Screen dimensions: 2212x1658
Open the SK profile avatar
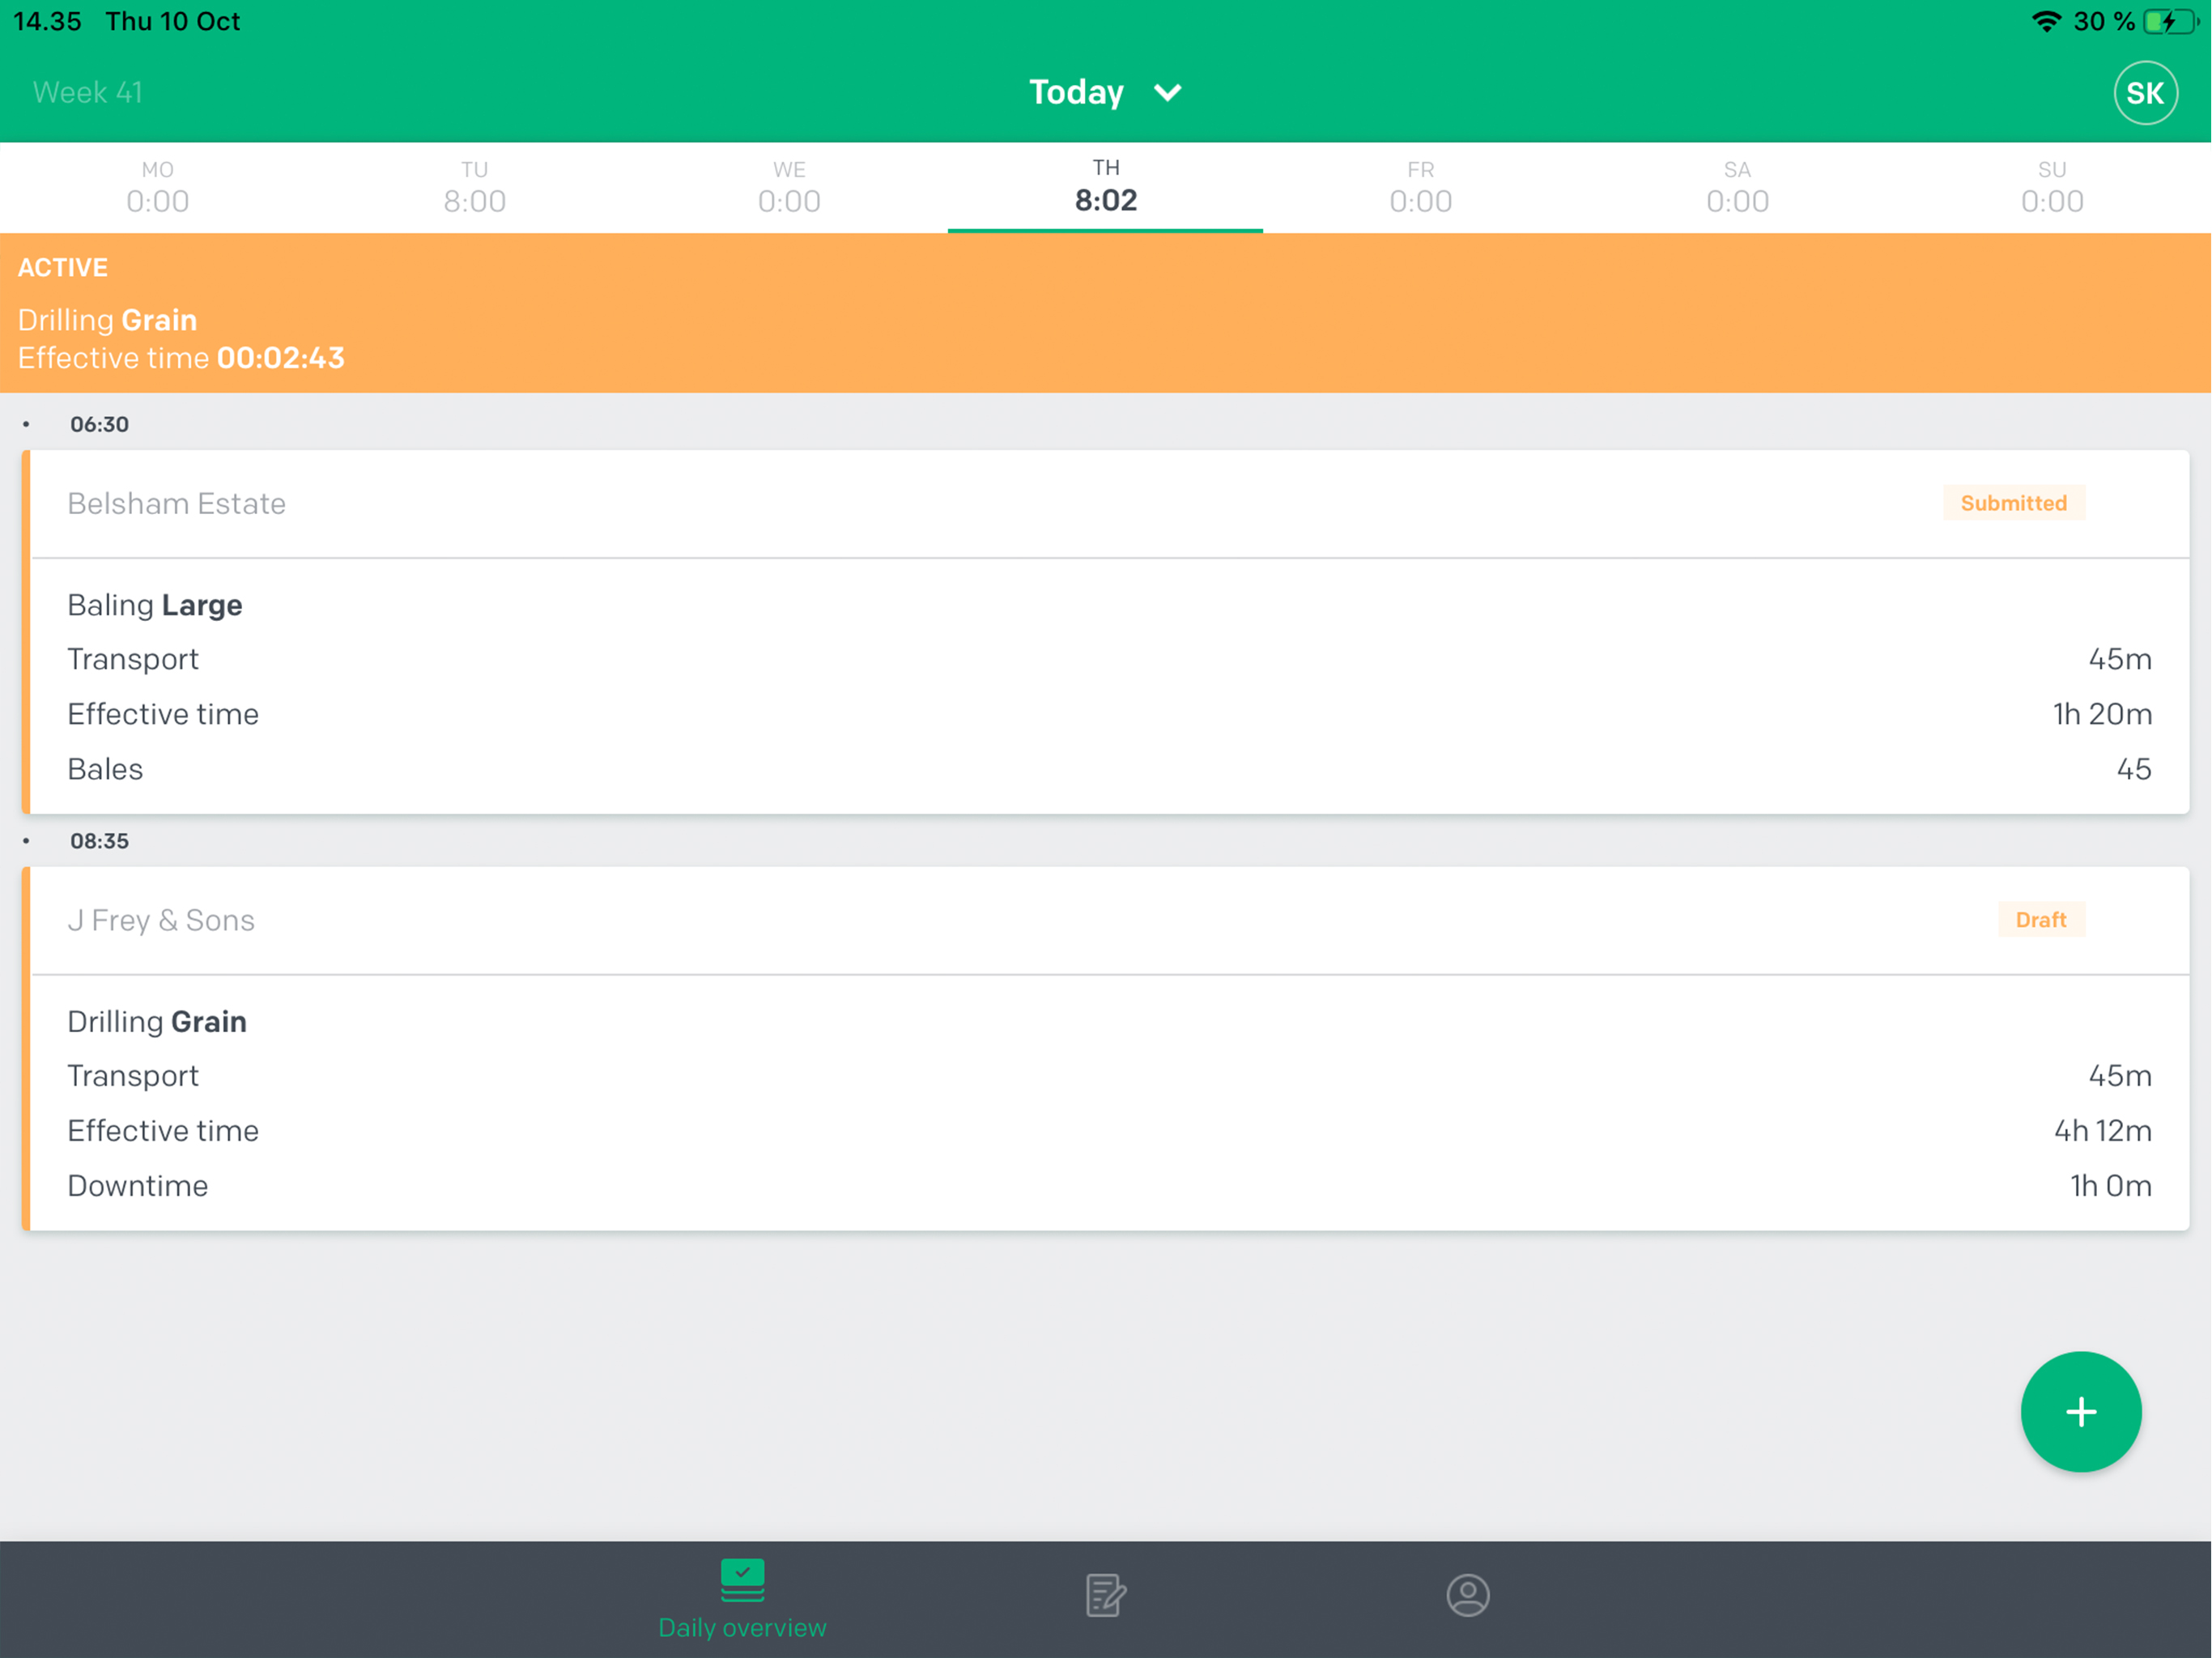pyautogui.click(x=2144, y=93)
